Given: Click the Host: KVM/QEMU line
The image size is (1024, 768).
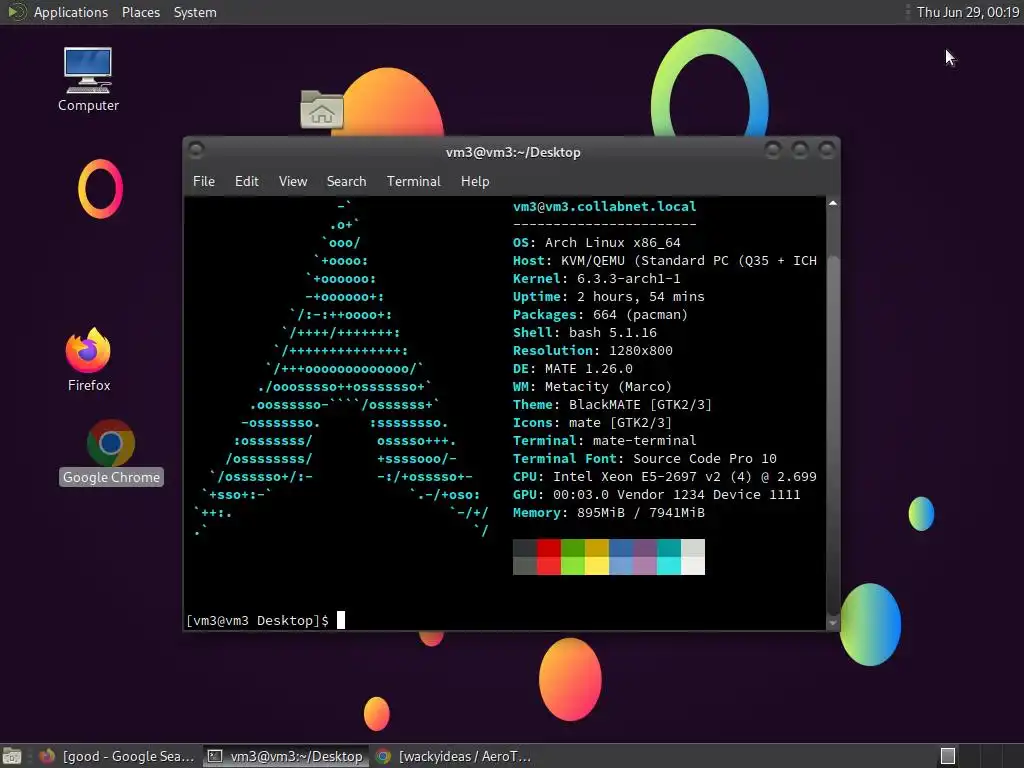Looking at the screenshot, I should pyautogui.click(x=664, y=261).
